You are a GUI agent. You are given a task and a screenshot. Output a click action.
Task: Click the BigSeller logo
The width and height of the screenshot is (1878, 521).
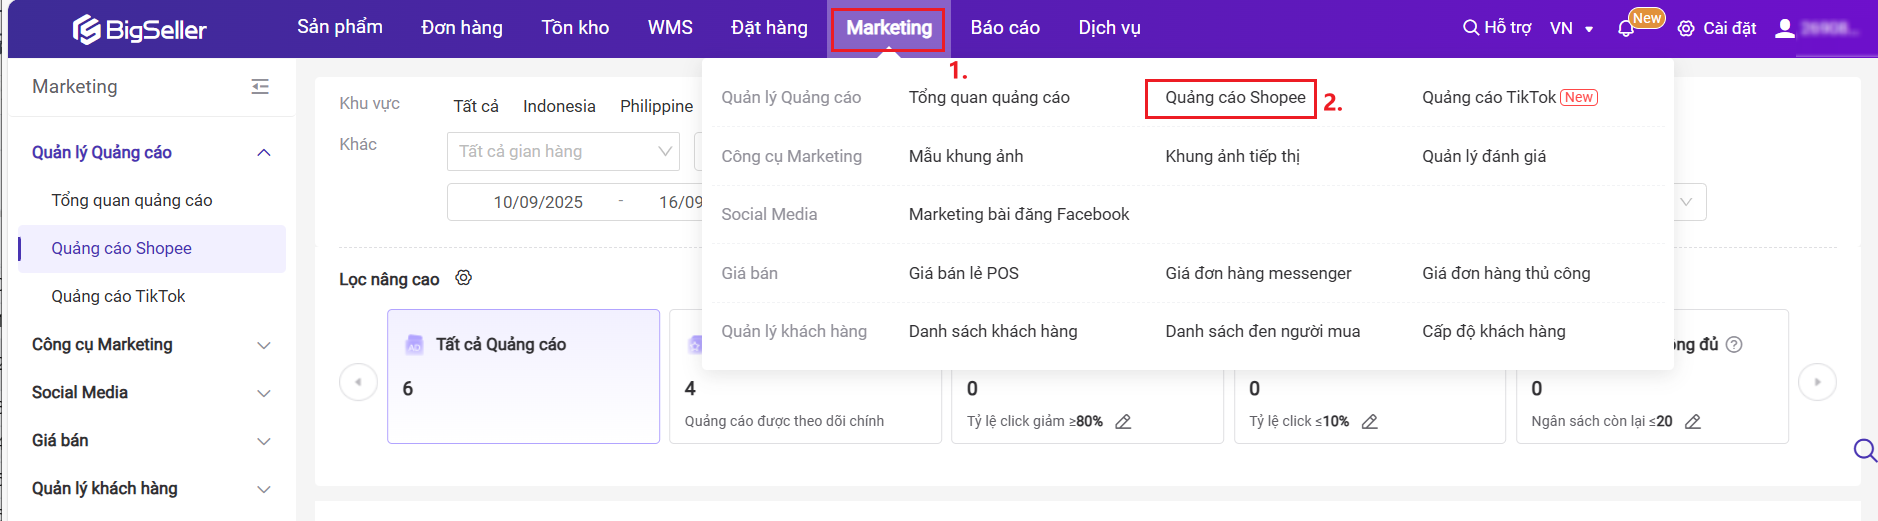(x=140, y=29)
